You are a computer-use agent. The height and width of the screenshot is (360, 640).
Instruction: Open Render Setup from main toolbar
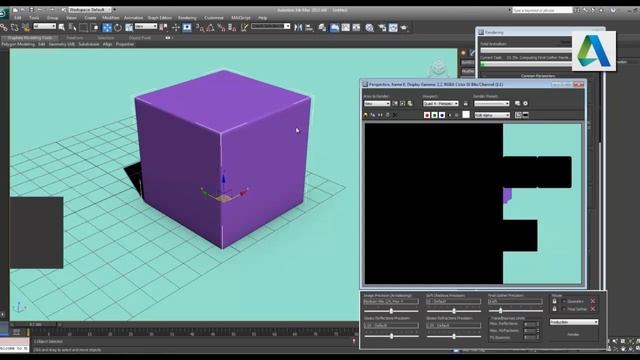pyautogui.click(x=382, y=27)
